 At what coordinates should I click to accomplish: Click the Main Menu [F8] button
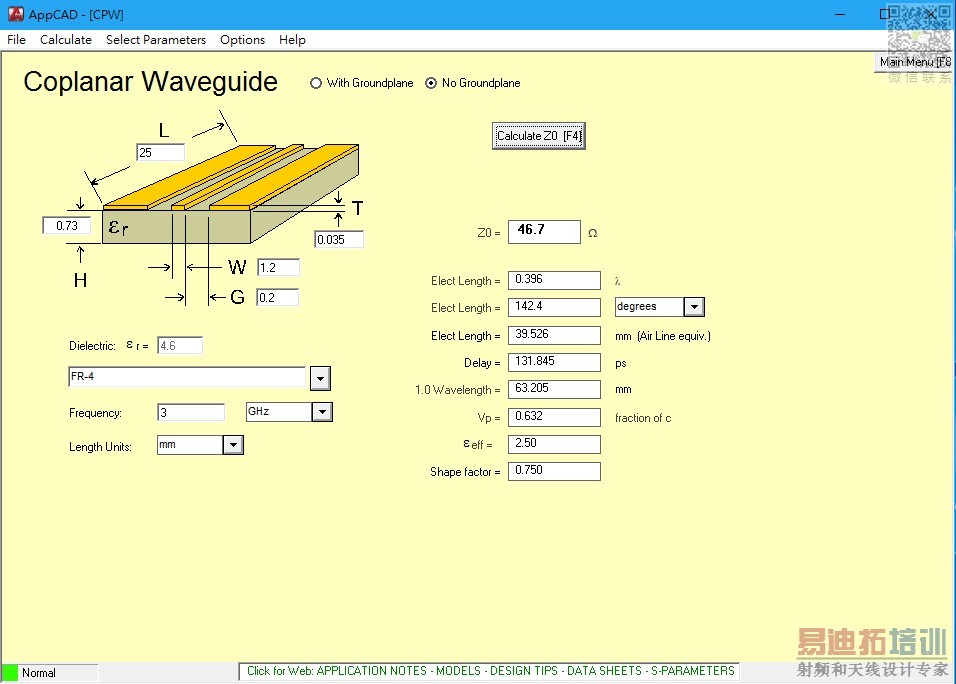(x=915, y=62)
